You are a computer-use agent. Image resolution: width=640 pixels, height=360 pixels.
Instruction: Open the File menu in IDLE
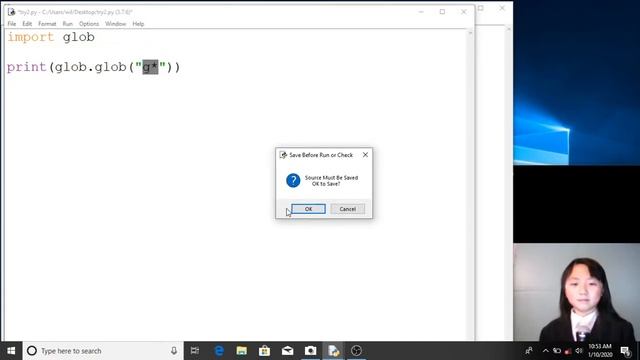coord(12,24)
